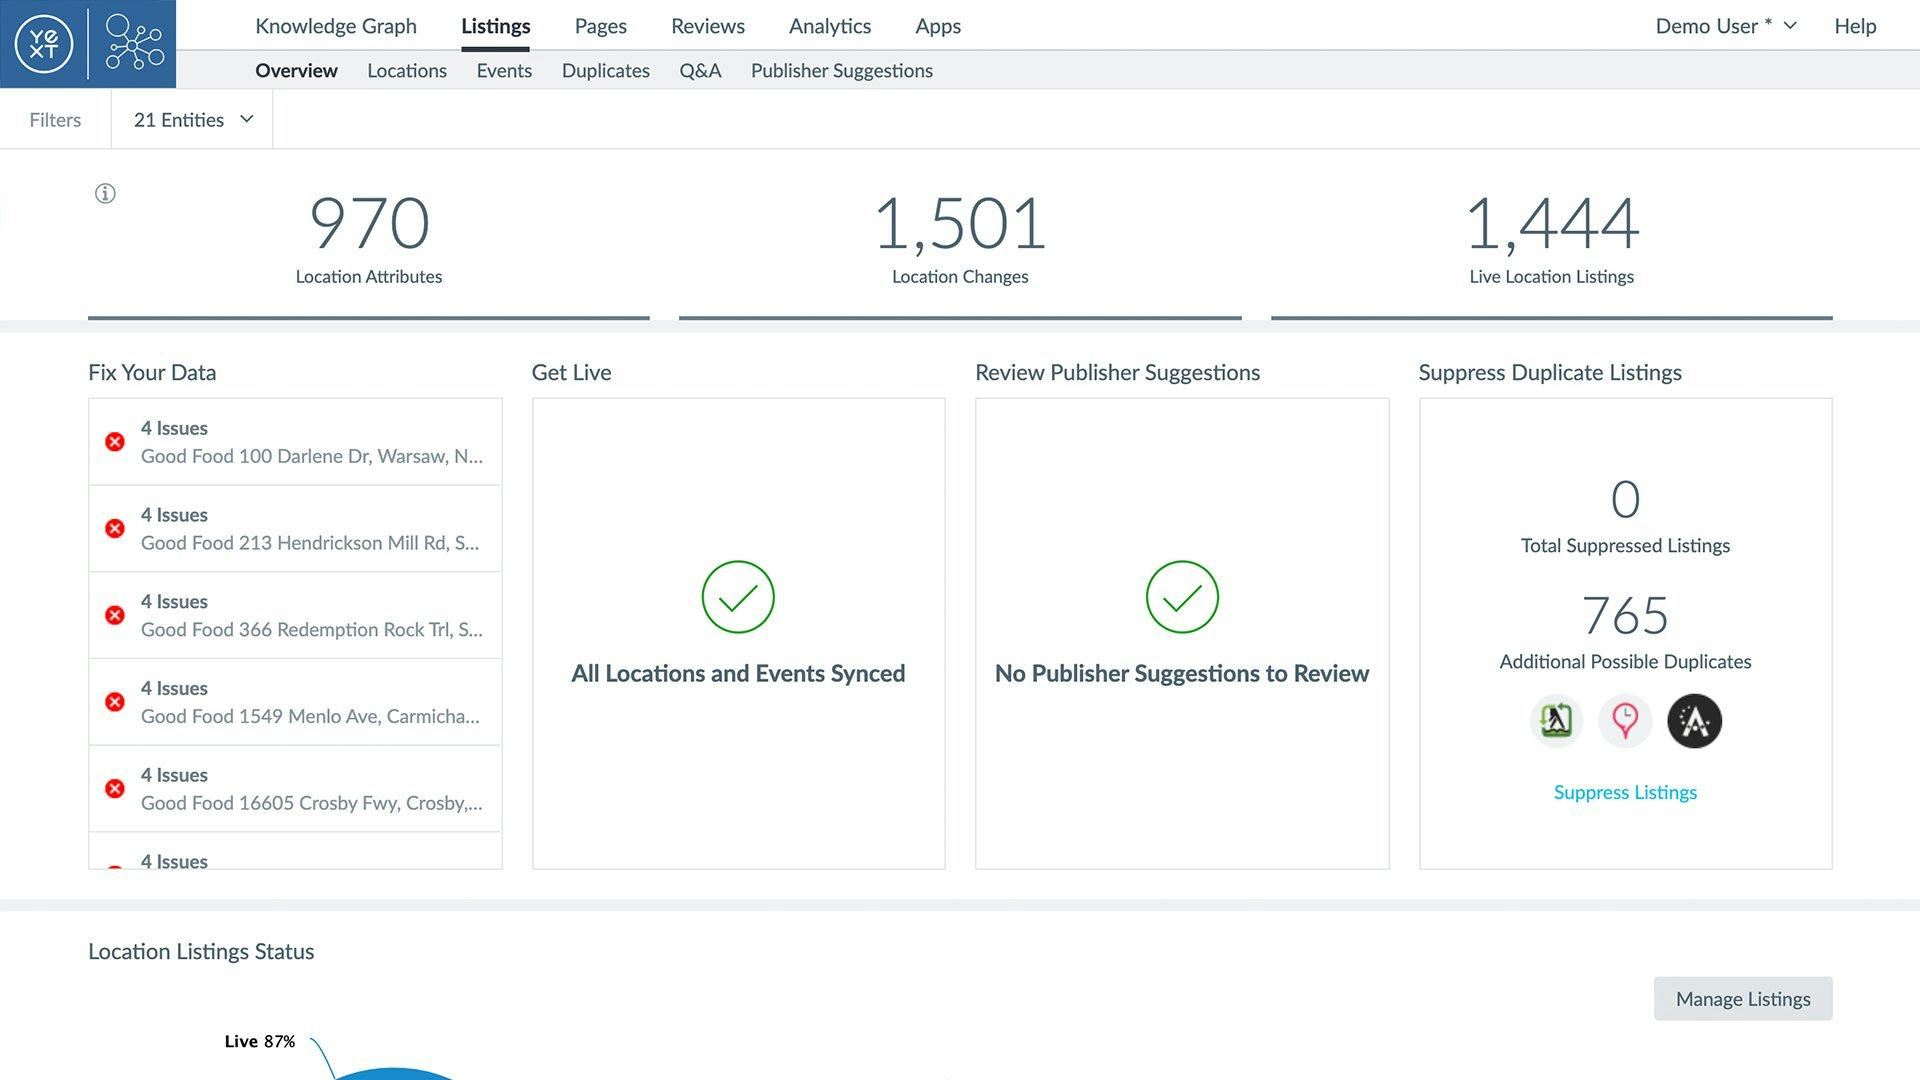Switch to the Analytics tab
The width and height of the screenshot is (1920, 1080).
829,26
